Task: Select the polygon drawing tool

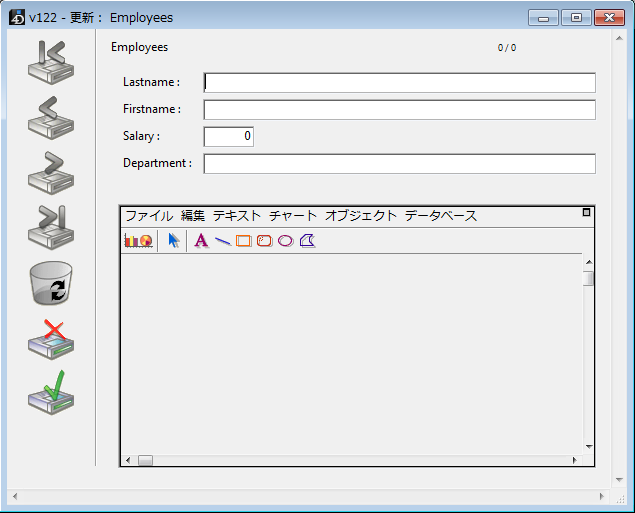Action: coord(307,241)
